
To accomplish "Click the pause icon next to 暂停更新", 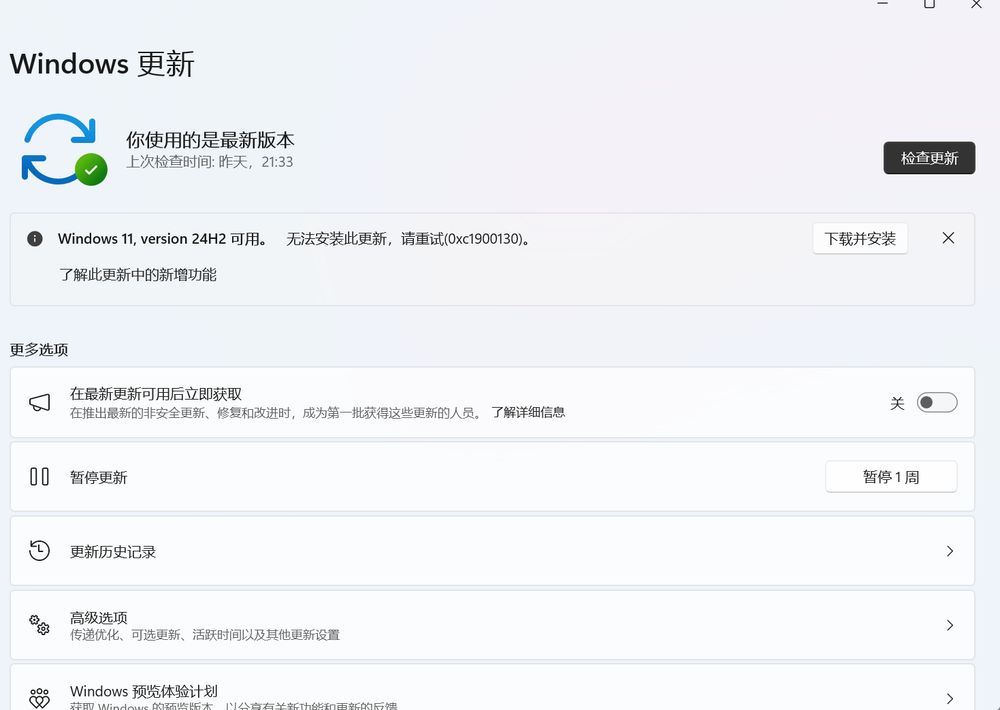I will point(40,477).
